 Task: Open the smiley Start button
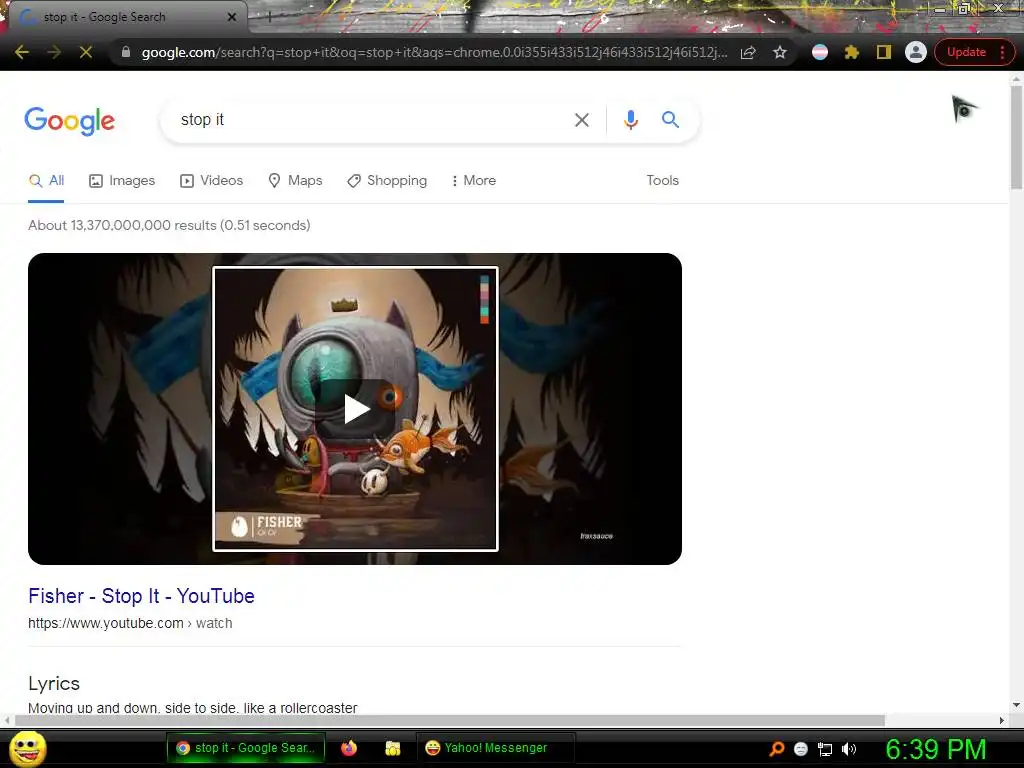point(27,748)
